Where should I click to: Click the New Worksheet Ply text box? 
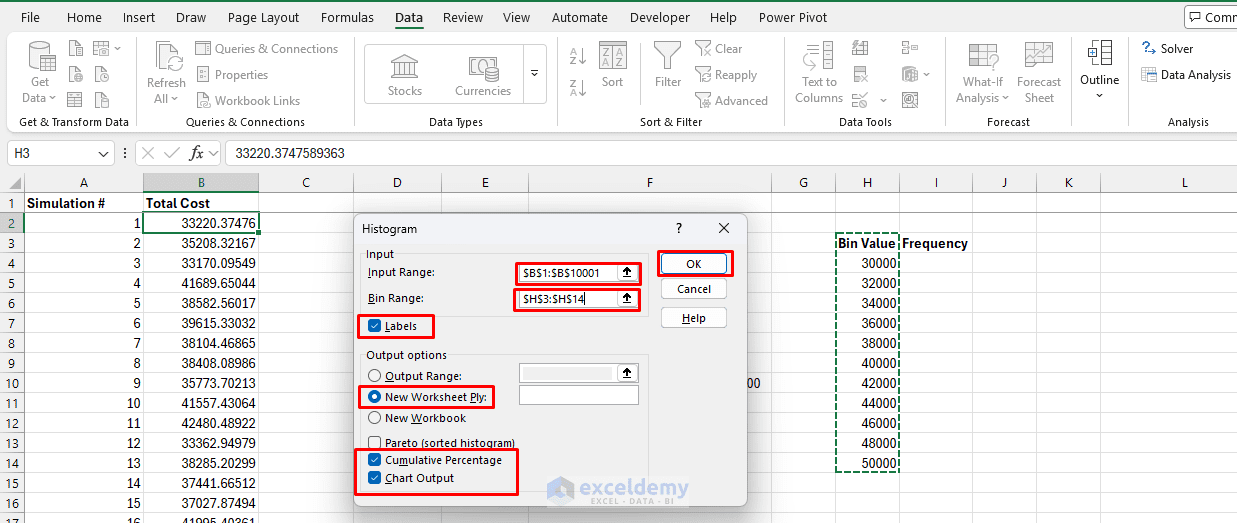(579, 396)
